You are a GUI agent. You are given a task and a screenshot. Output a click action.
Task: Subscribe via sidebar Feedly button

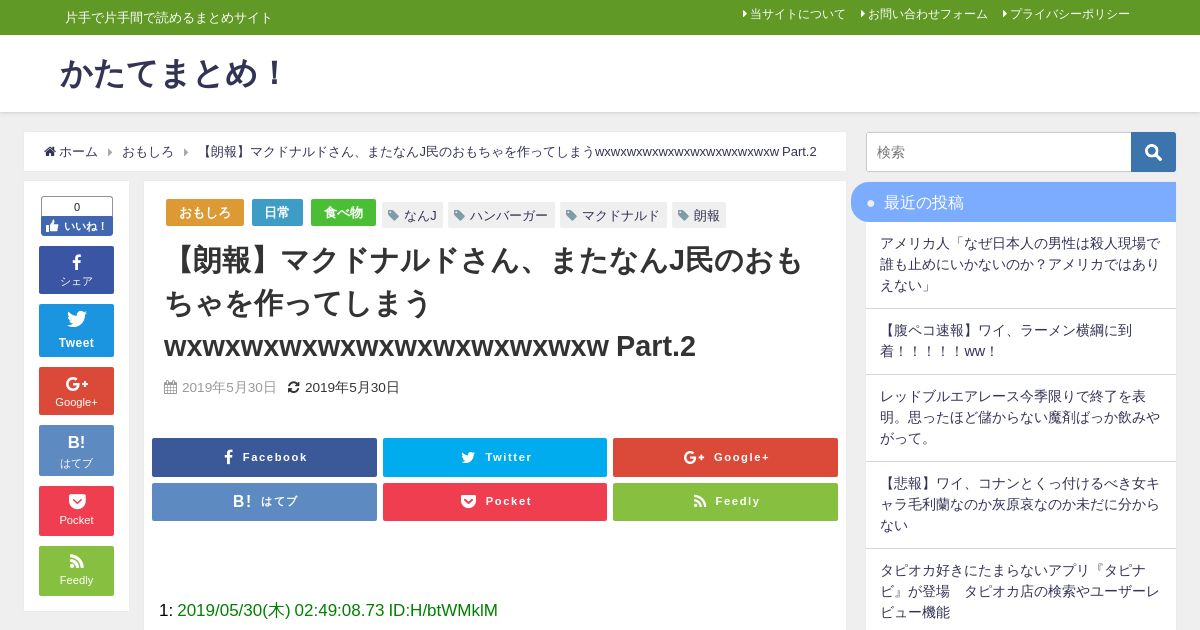(x=76, y=571)
